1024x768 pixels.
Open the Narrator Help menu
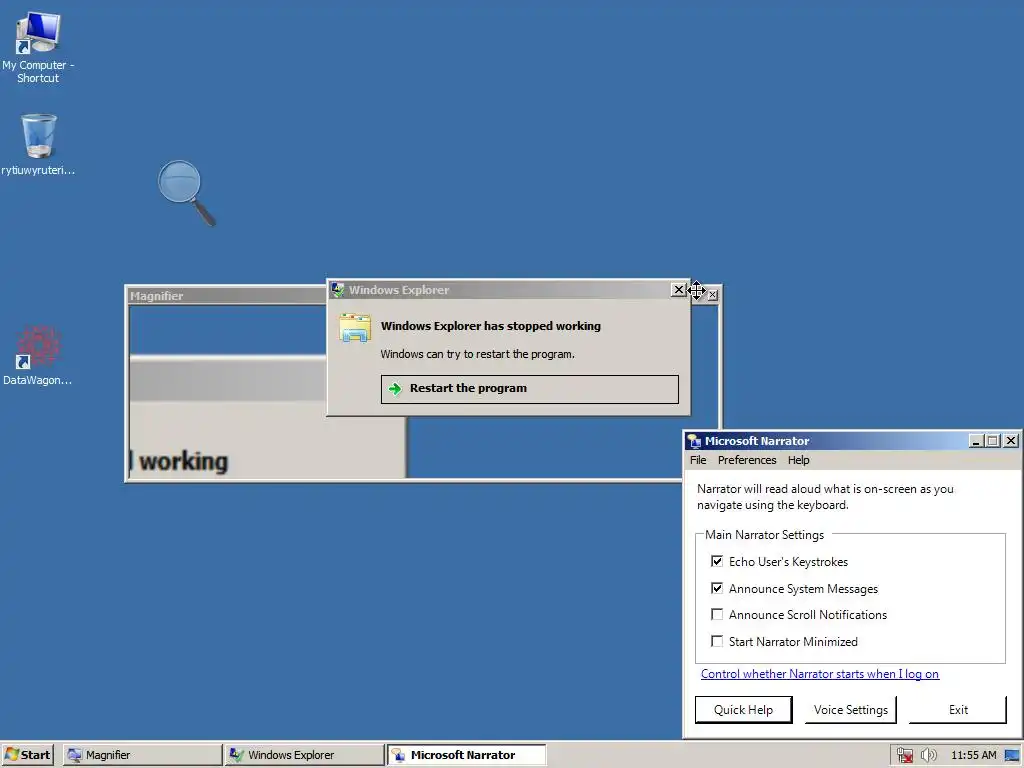(x=798, y=460)
